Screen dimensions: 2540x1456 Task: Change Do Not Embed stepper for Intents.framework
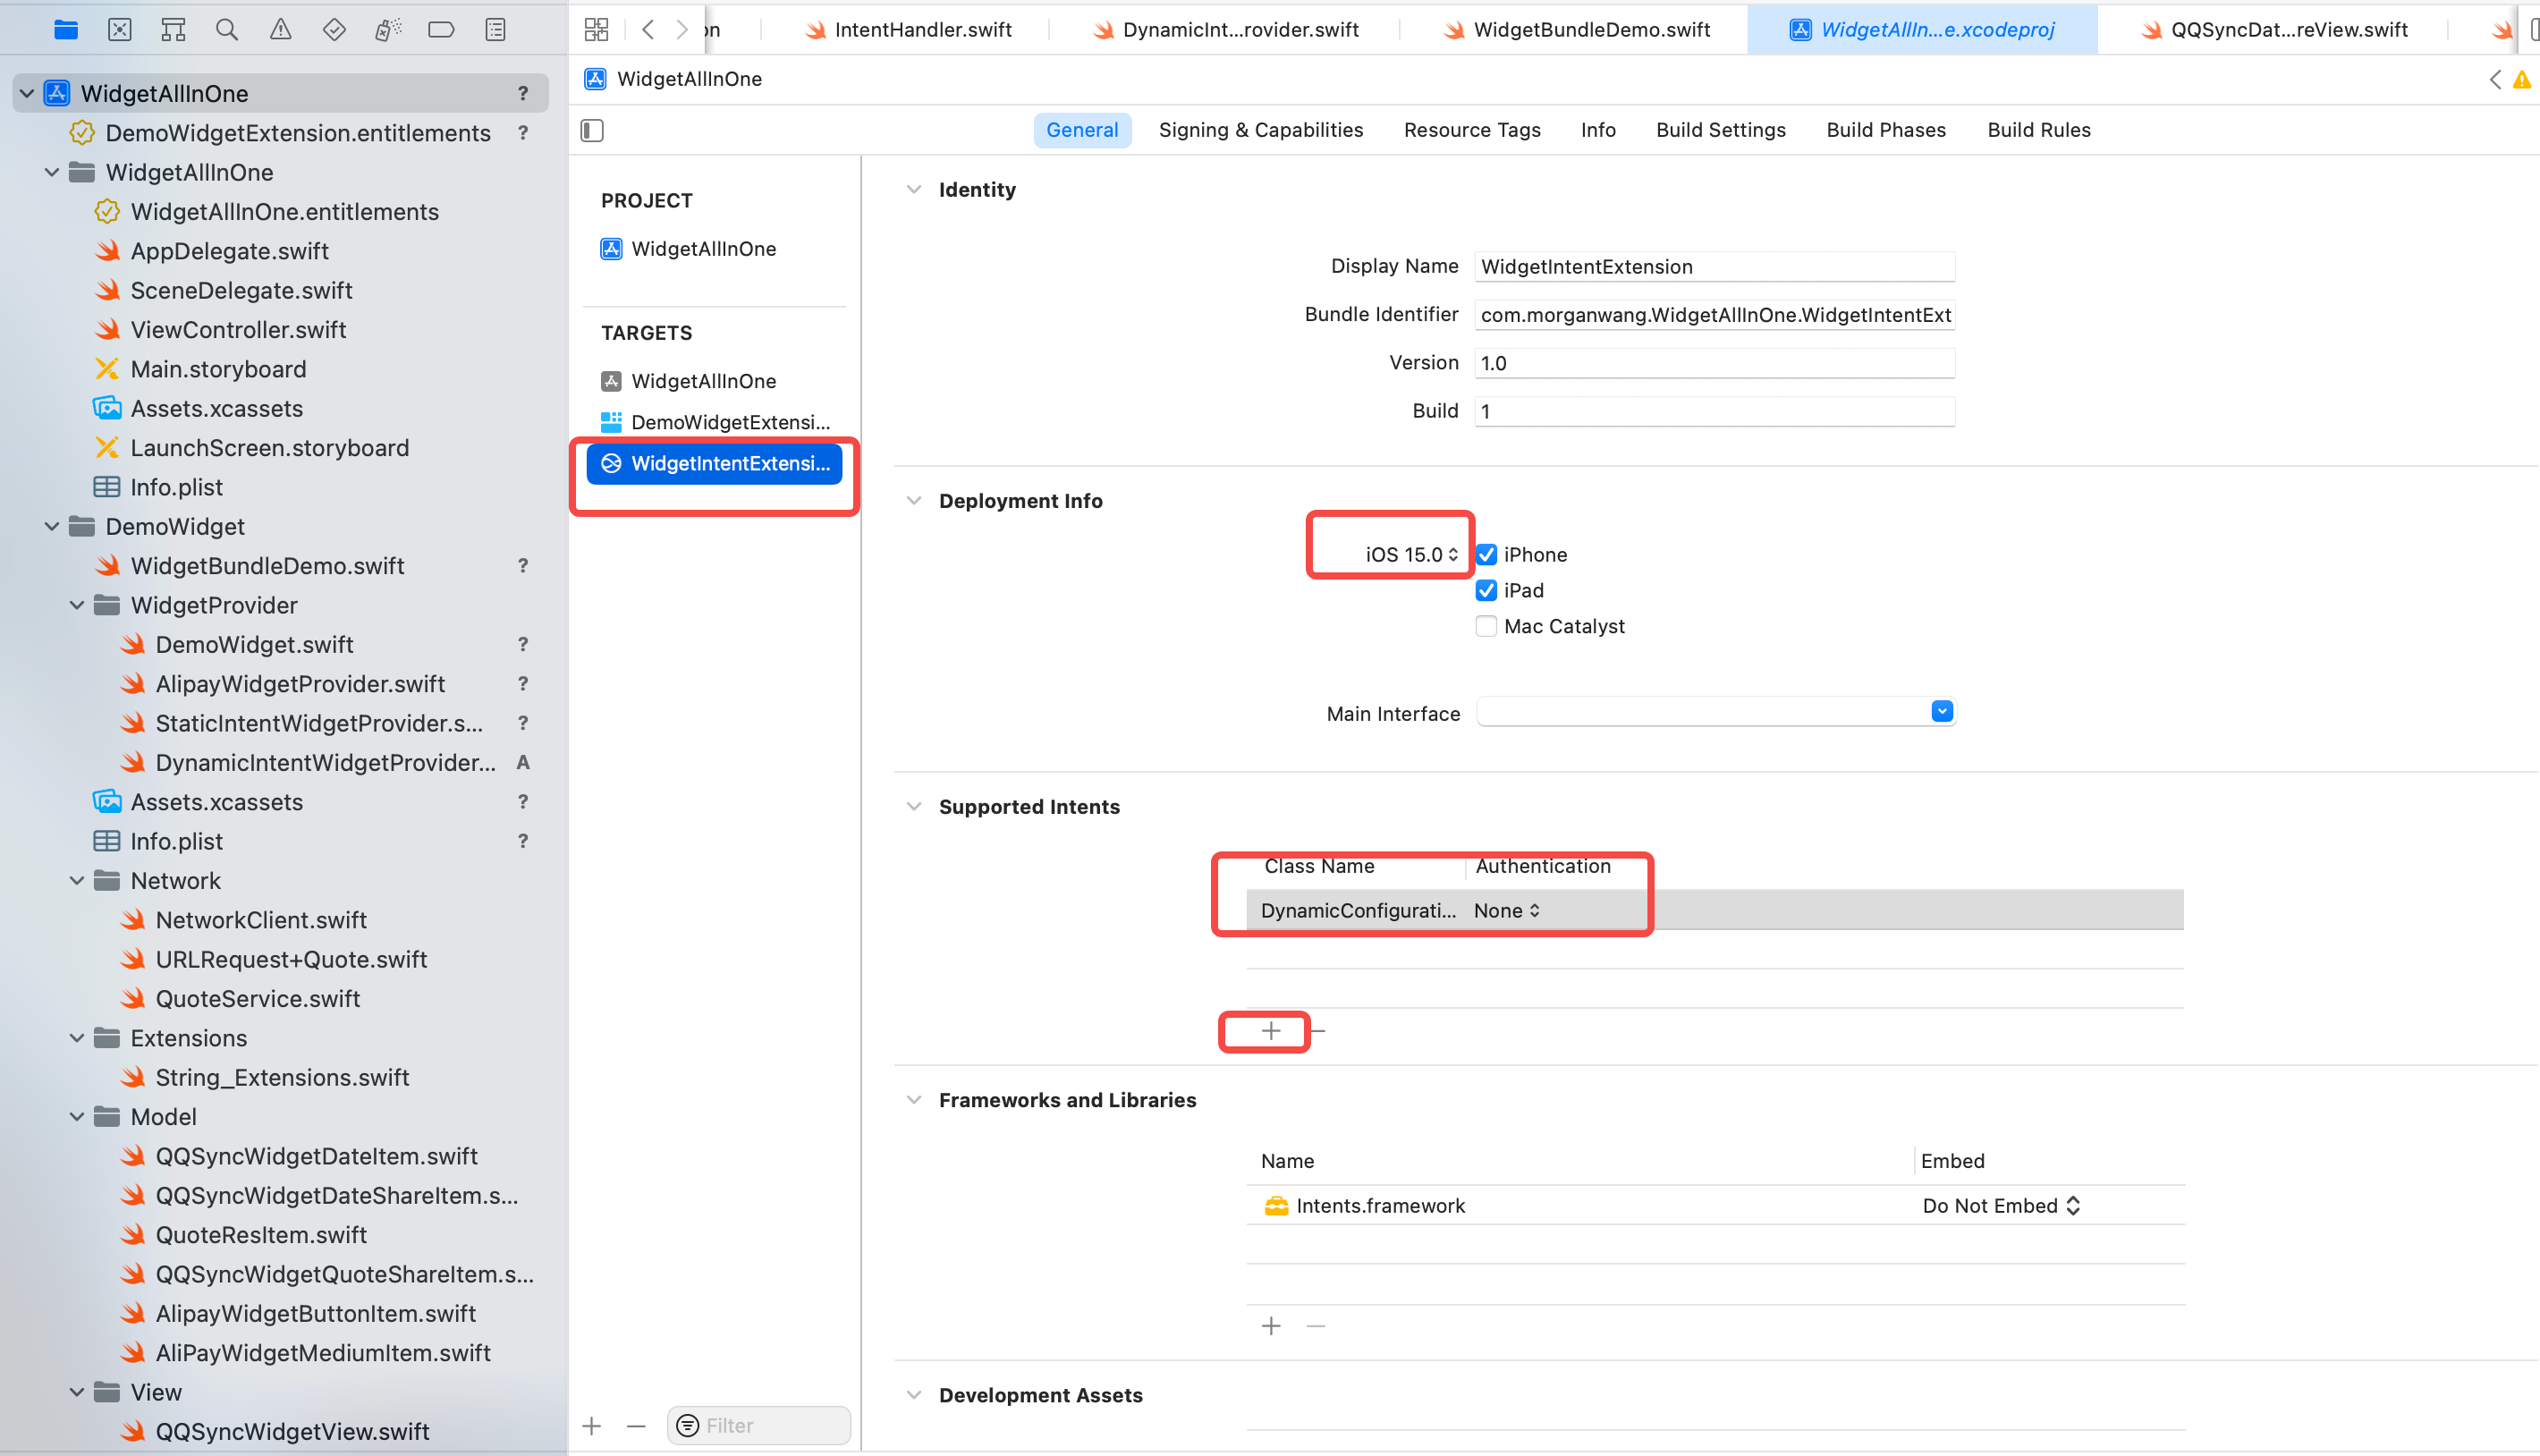pyautogui.click(x=2002, y=1206)
